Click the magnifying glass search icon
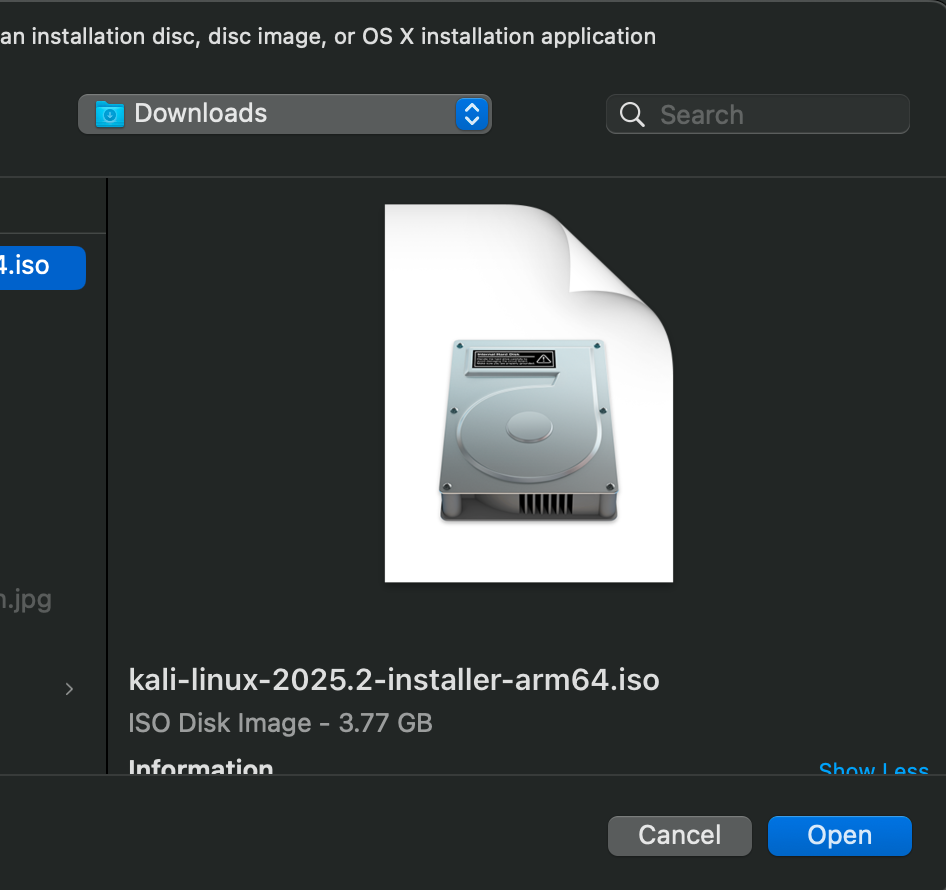This screenshot has height=890, width=946. tap(632, 115)
